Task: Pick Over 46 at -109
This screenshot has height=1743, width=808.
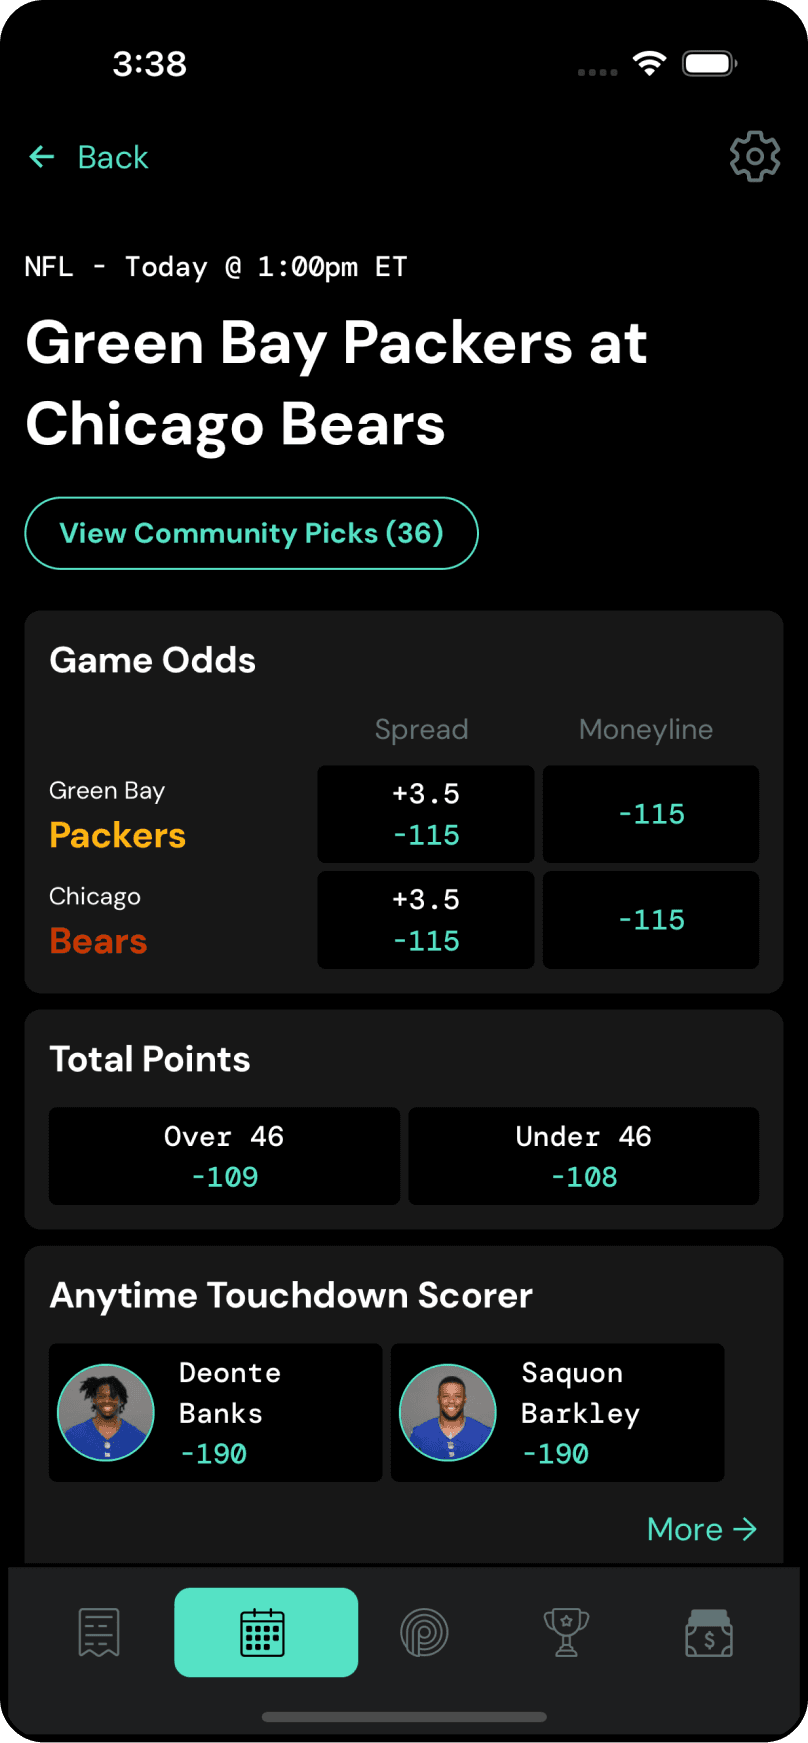Action: click(x=223, y=1156)
